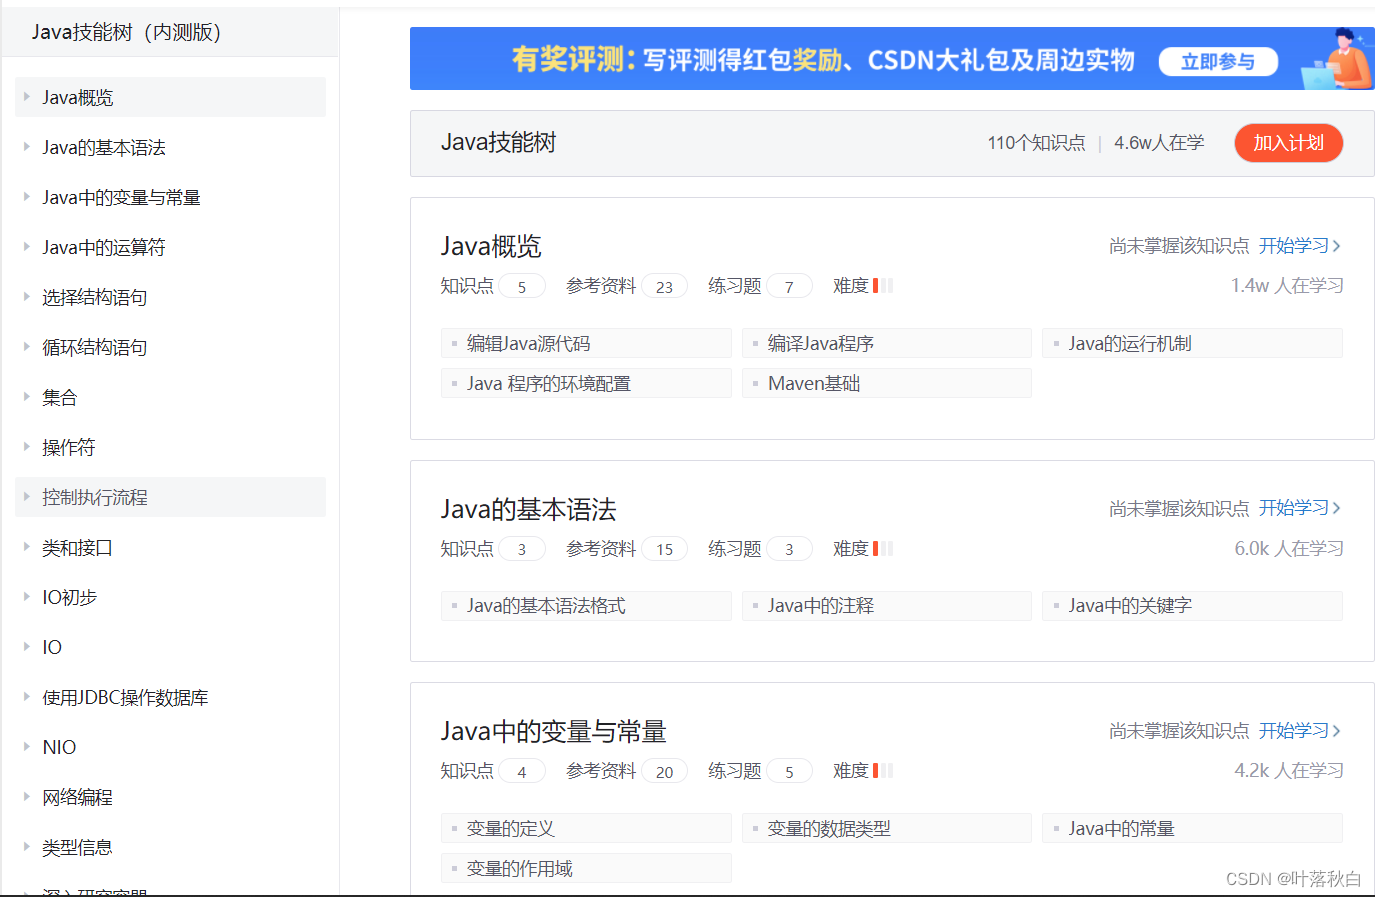Click the 参考资料 count 20 badge
This screenshot has height=897, width=1375.
coord(664,772)
